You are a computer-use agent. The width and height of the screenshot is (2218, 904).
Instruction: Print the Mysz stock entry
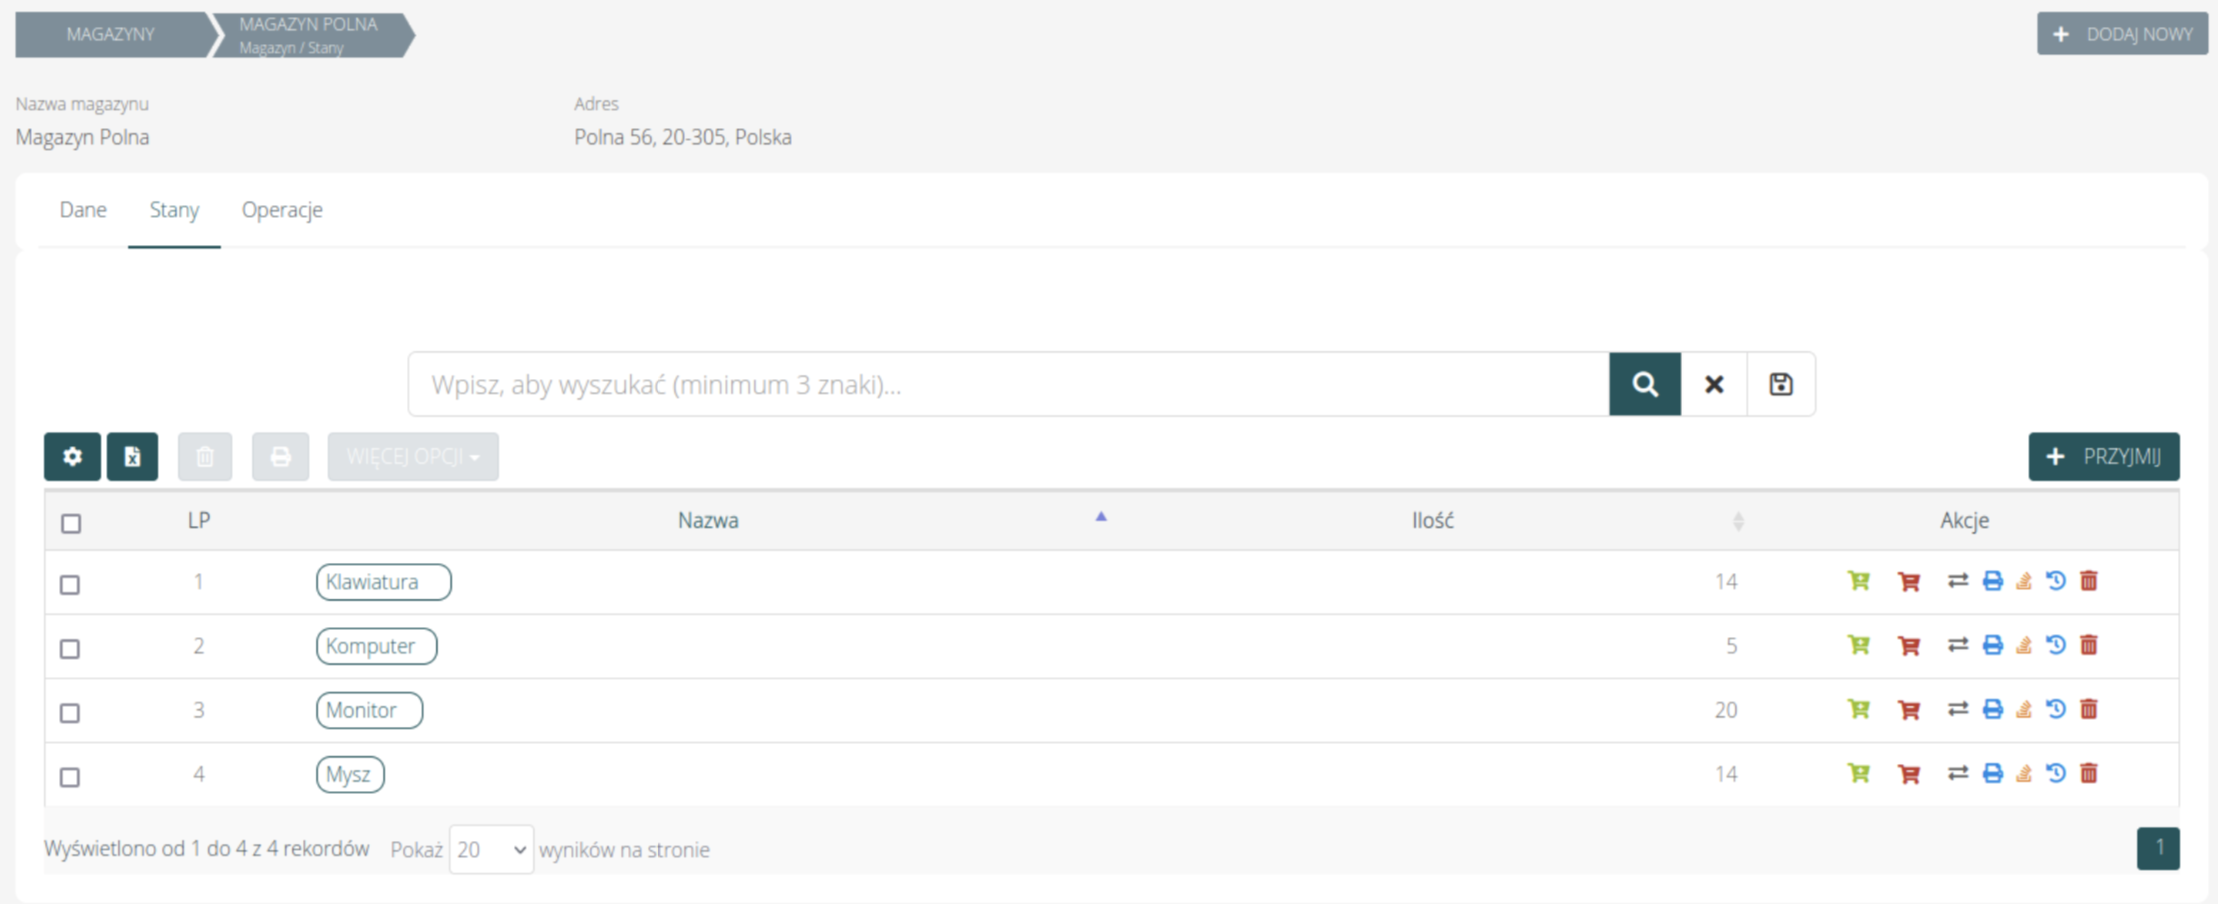coord(1992,773)
